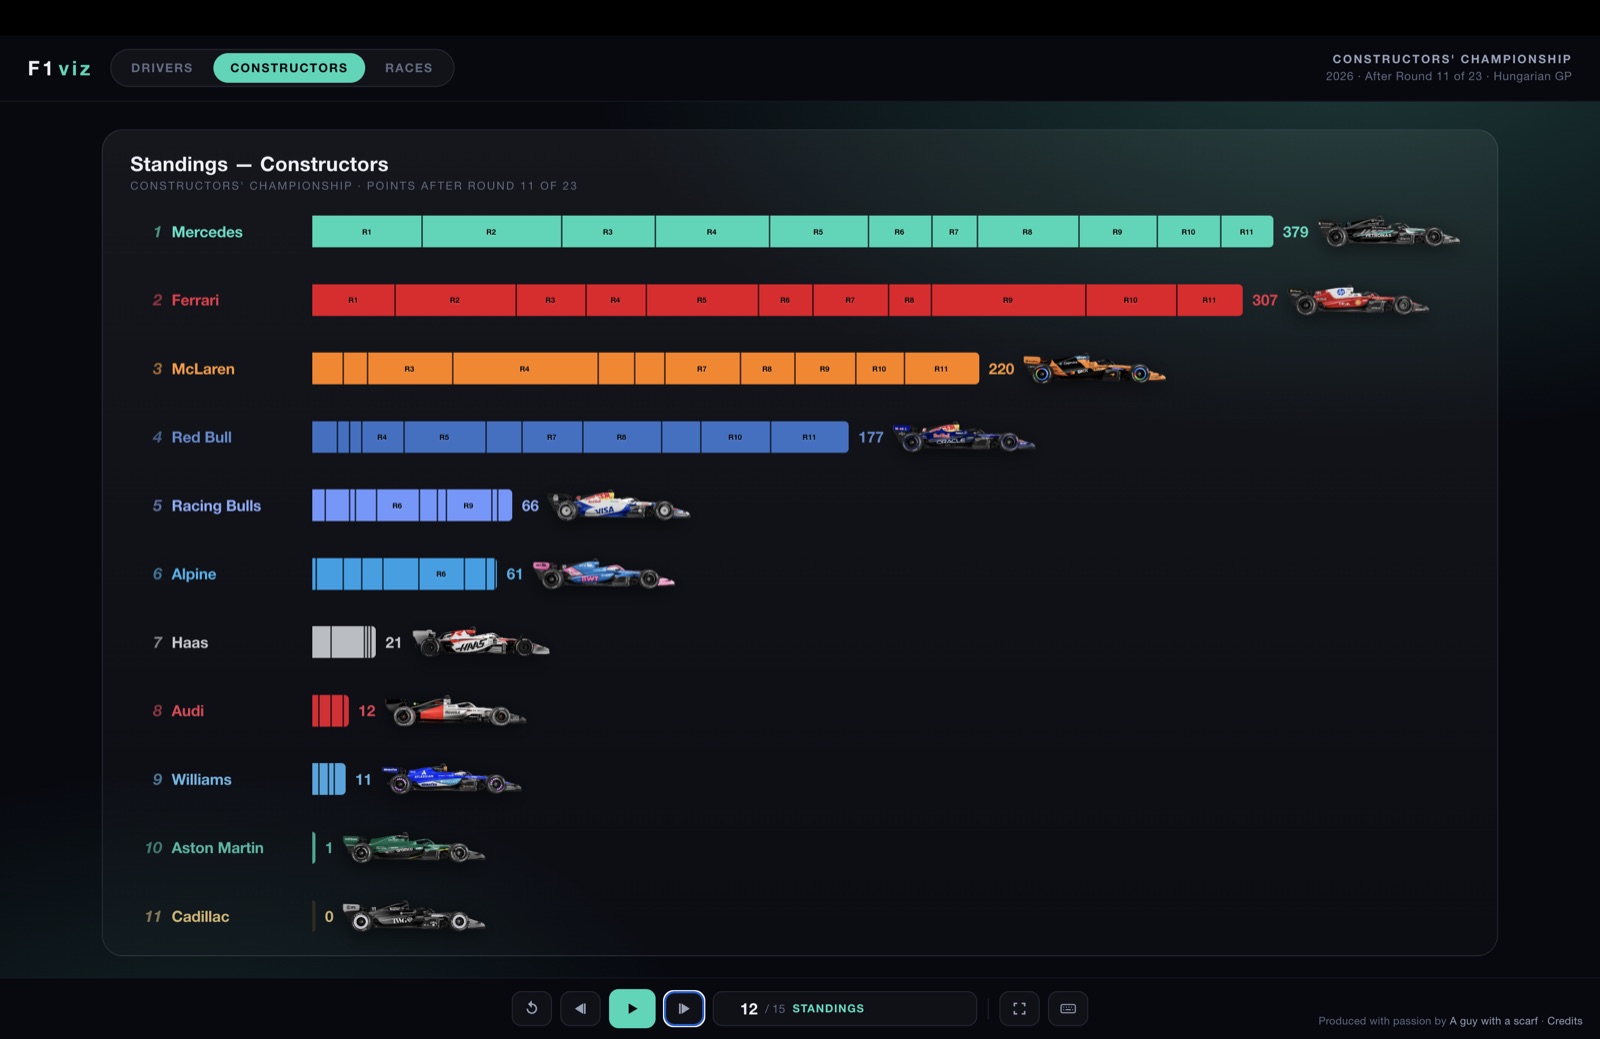Click the Racing Bulls car image
The height and width of the screenshot is (1039, 1600).
[x=620, y=506]
